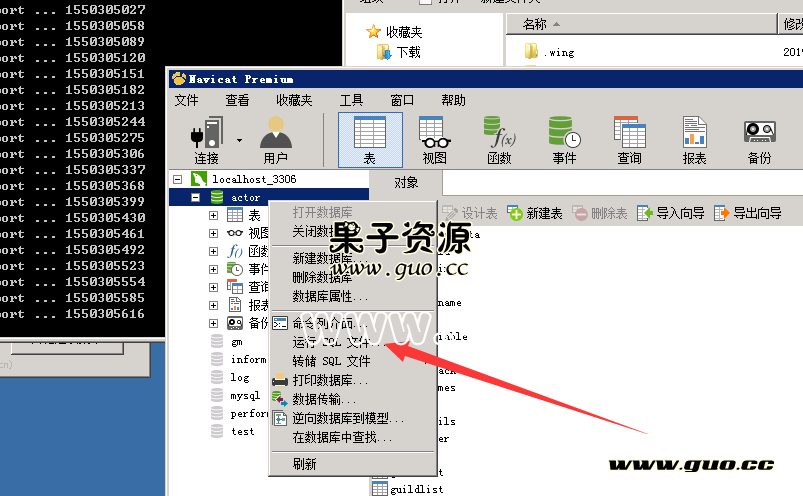Screen dimensions: 803x496
Task: Choose 刷新 from context menu
Action: [x=352, y=464]
